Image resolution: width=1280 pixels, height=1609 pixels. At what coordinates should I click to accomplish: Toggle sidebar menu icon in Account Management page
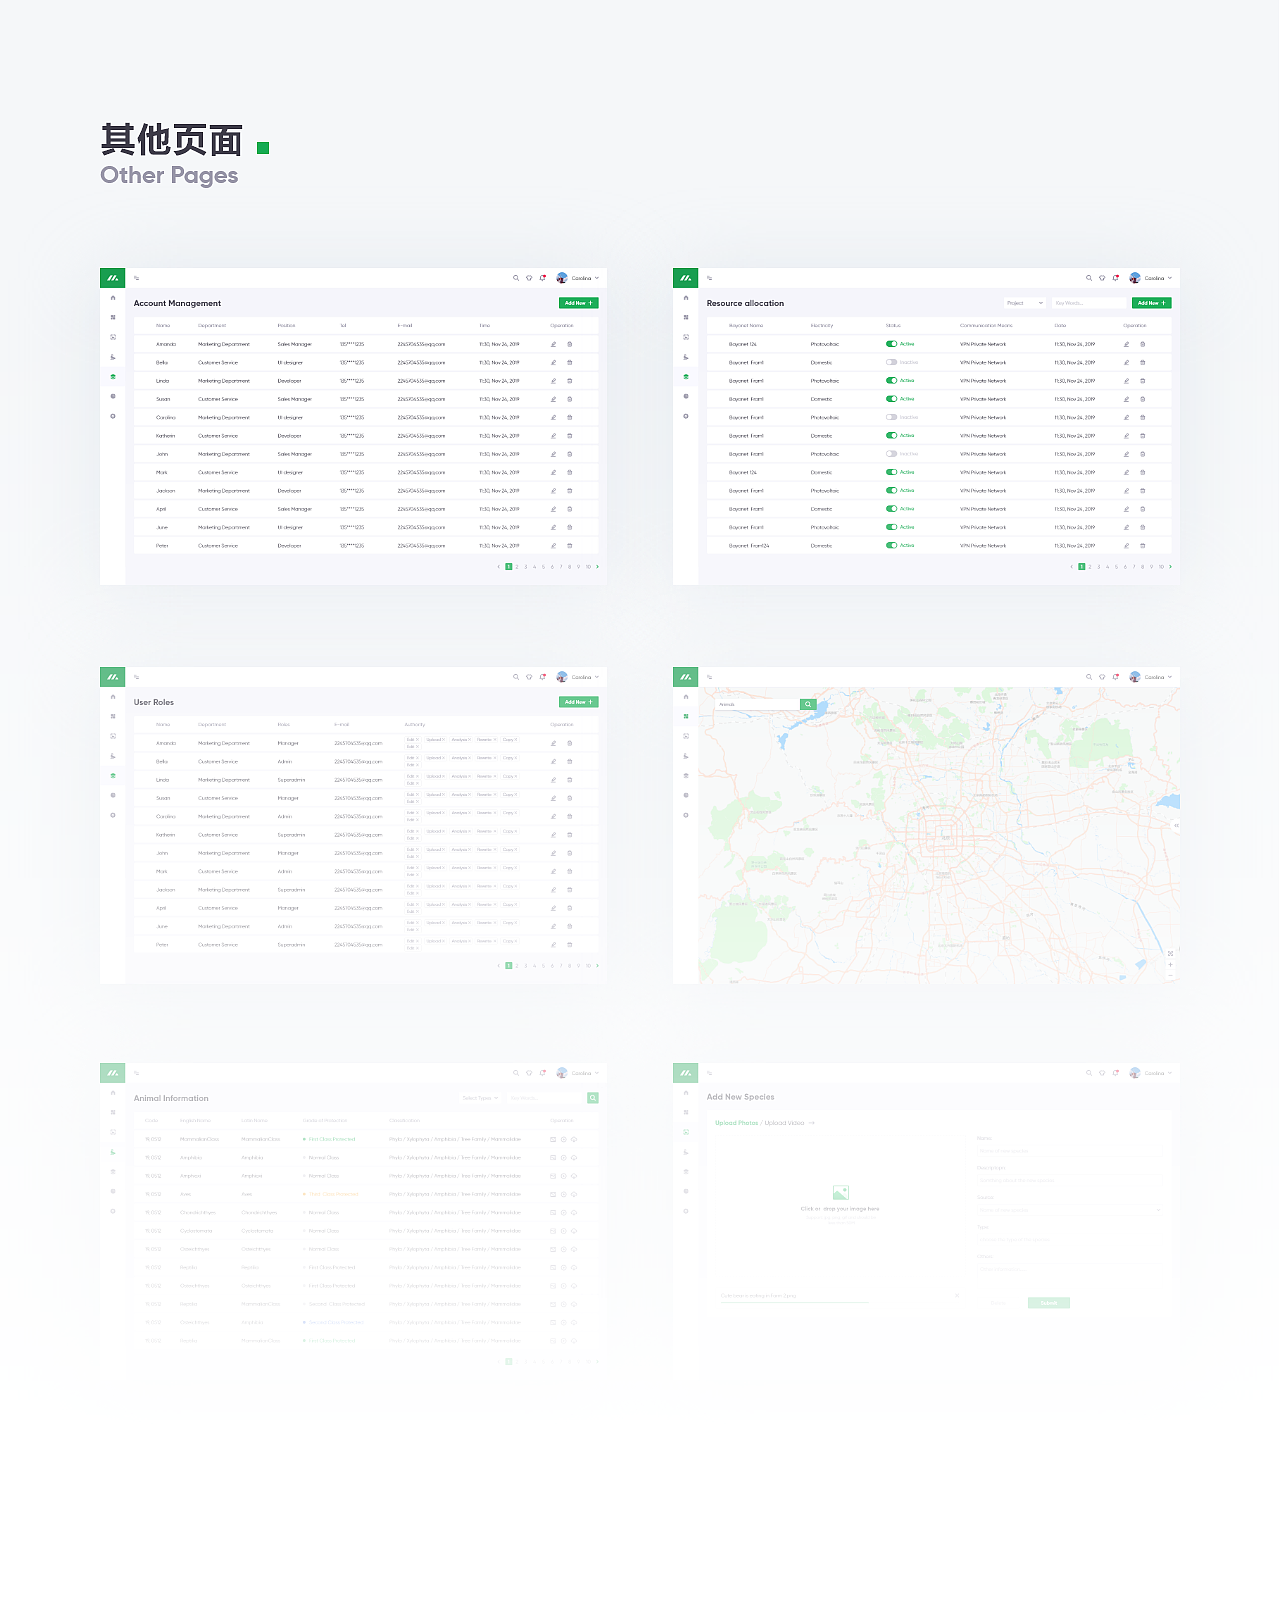137,278
